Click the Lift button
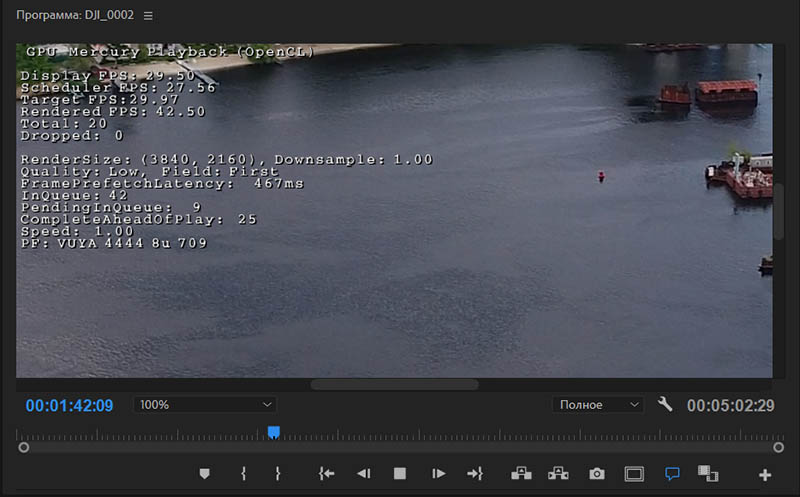This screenshot has width=800, height=497. click(x=521, y=474)
